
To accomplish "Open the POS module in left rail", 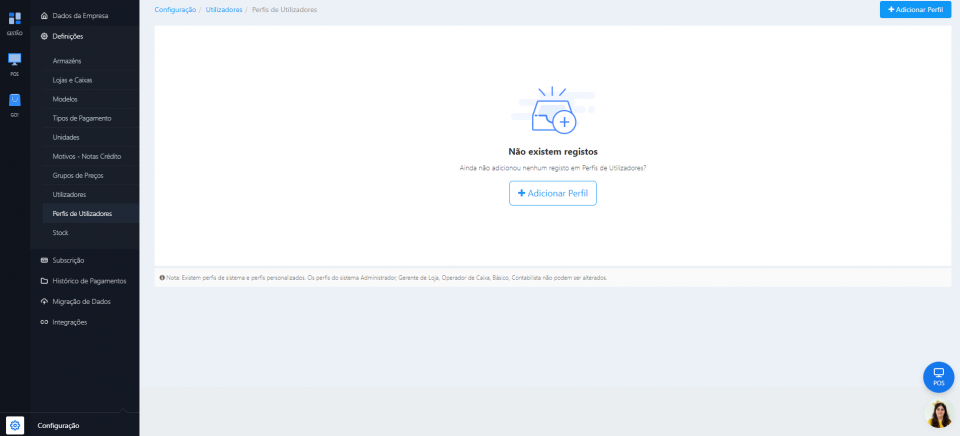I will tap(14, 62).
